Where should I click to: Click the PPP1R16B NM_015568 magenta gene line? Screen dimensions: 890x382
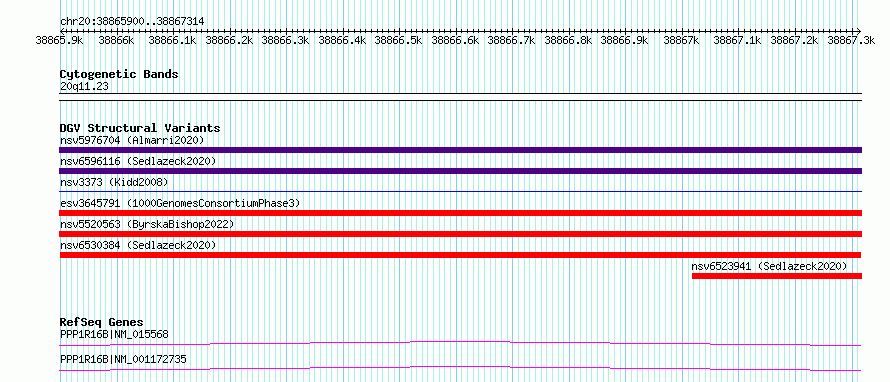tap(460, 343)
